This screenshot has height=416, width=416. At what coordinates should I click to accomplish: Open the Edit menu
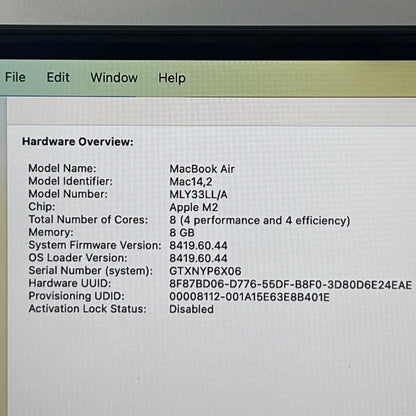click(58, 77)
